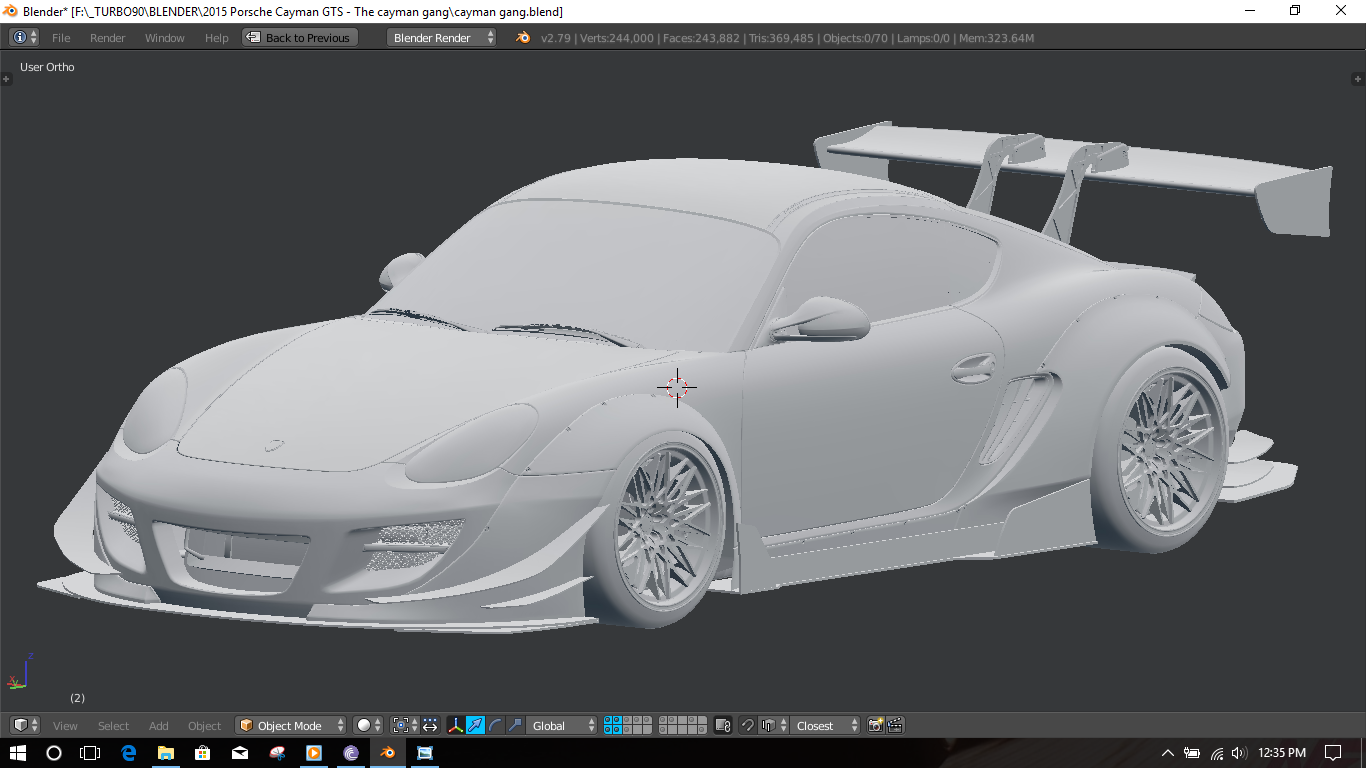1366x768 pixels.
Task: Expand the Blender Render engine dropdown
Action: (442, 38)
